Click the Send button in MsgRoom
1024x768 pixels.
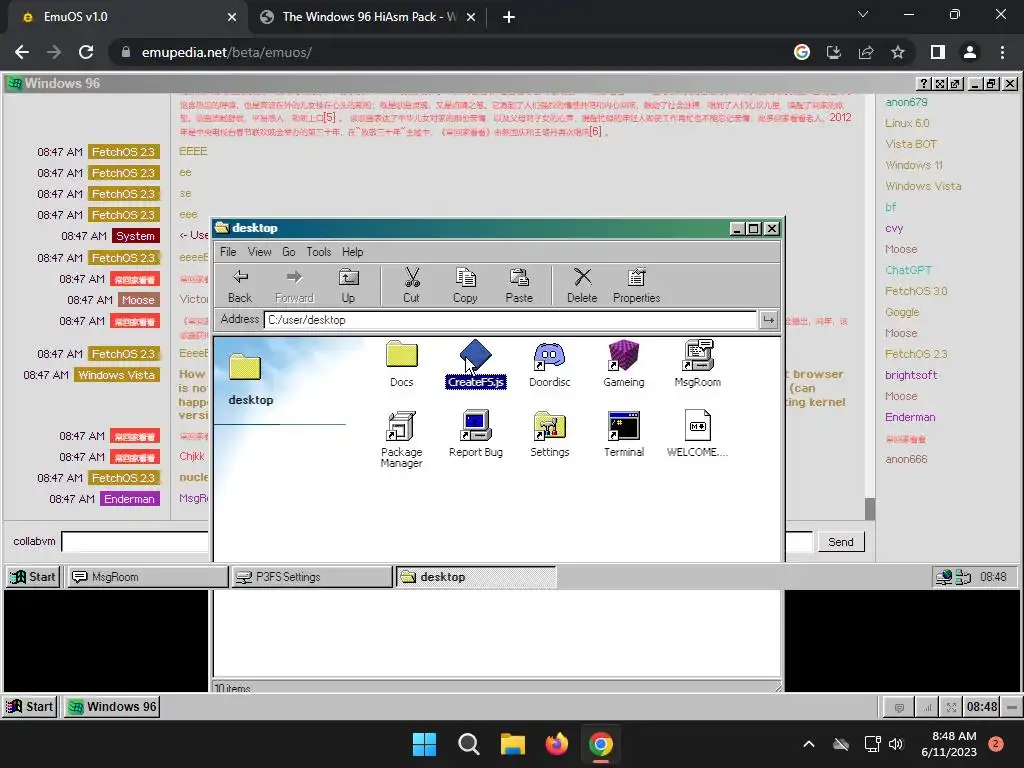coord(840,541)
